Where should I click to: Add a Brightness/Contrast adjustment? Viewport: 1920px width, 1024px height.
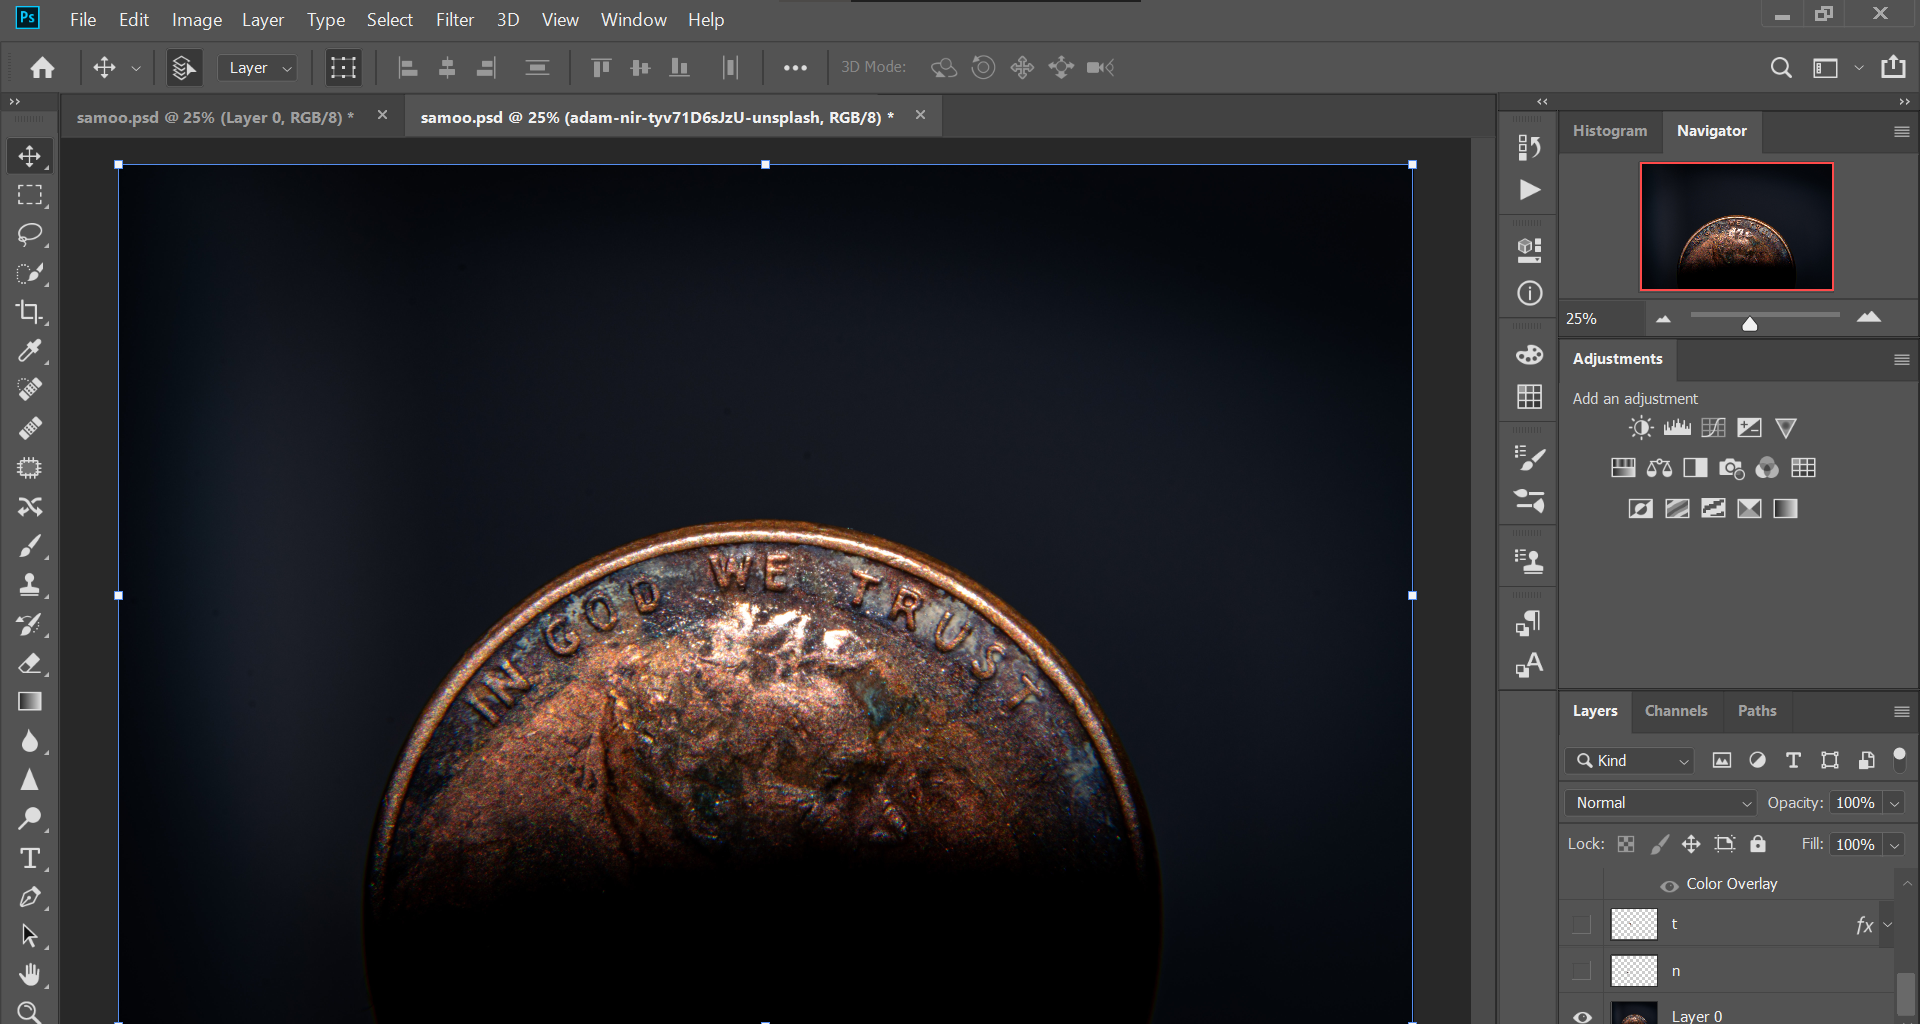pos(1640,428)
